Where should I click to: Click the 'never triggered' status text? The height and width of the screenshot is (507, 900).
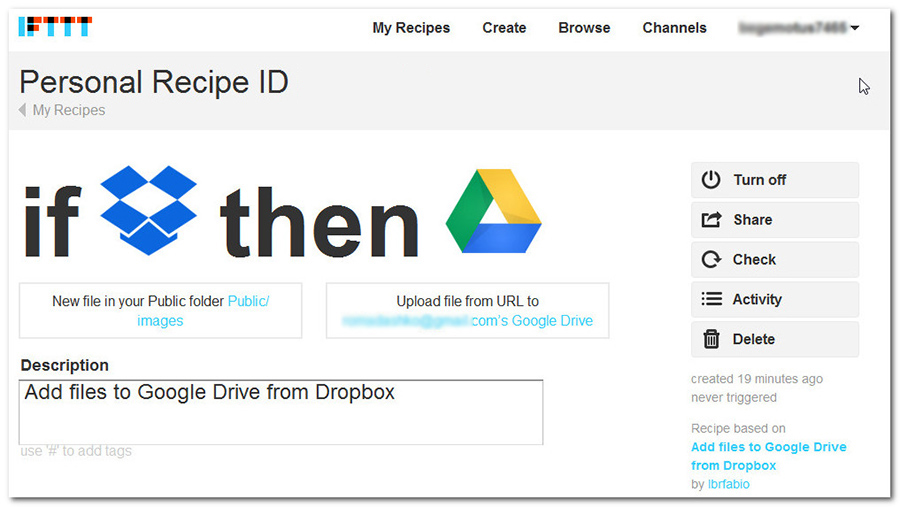point(734,397)
